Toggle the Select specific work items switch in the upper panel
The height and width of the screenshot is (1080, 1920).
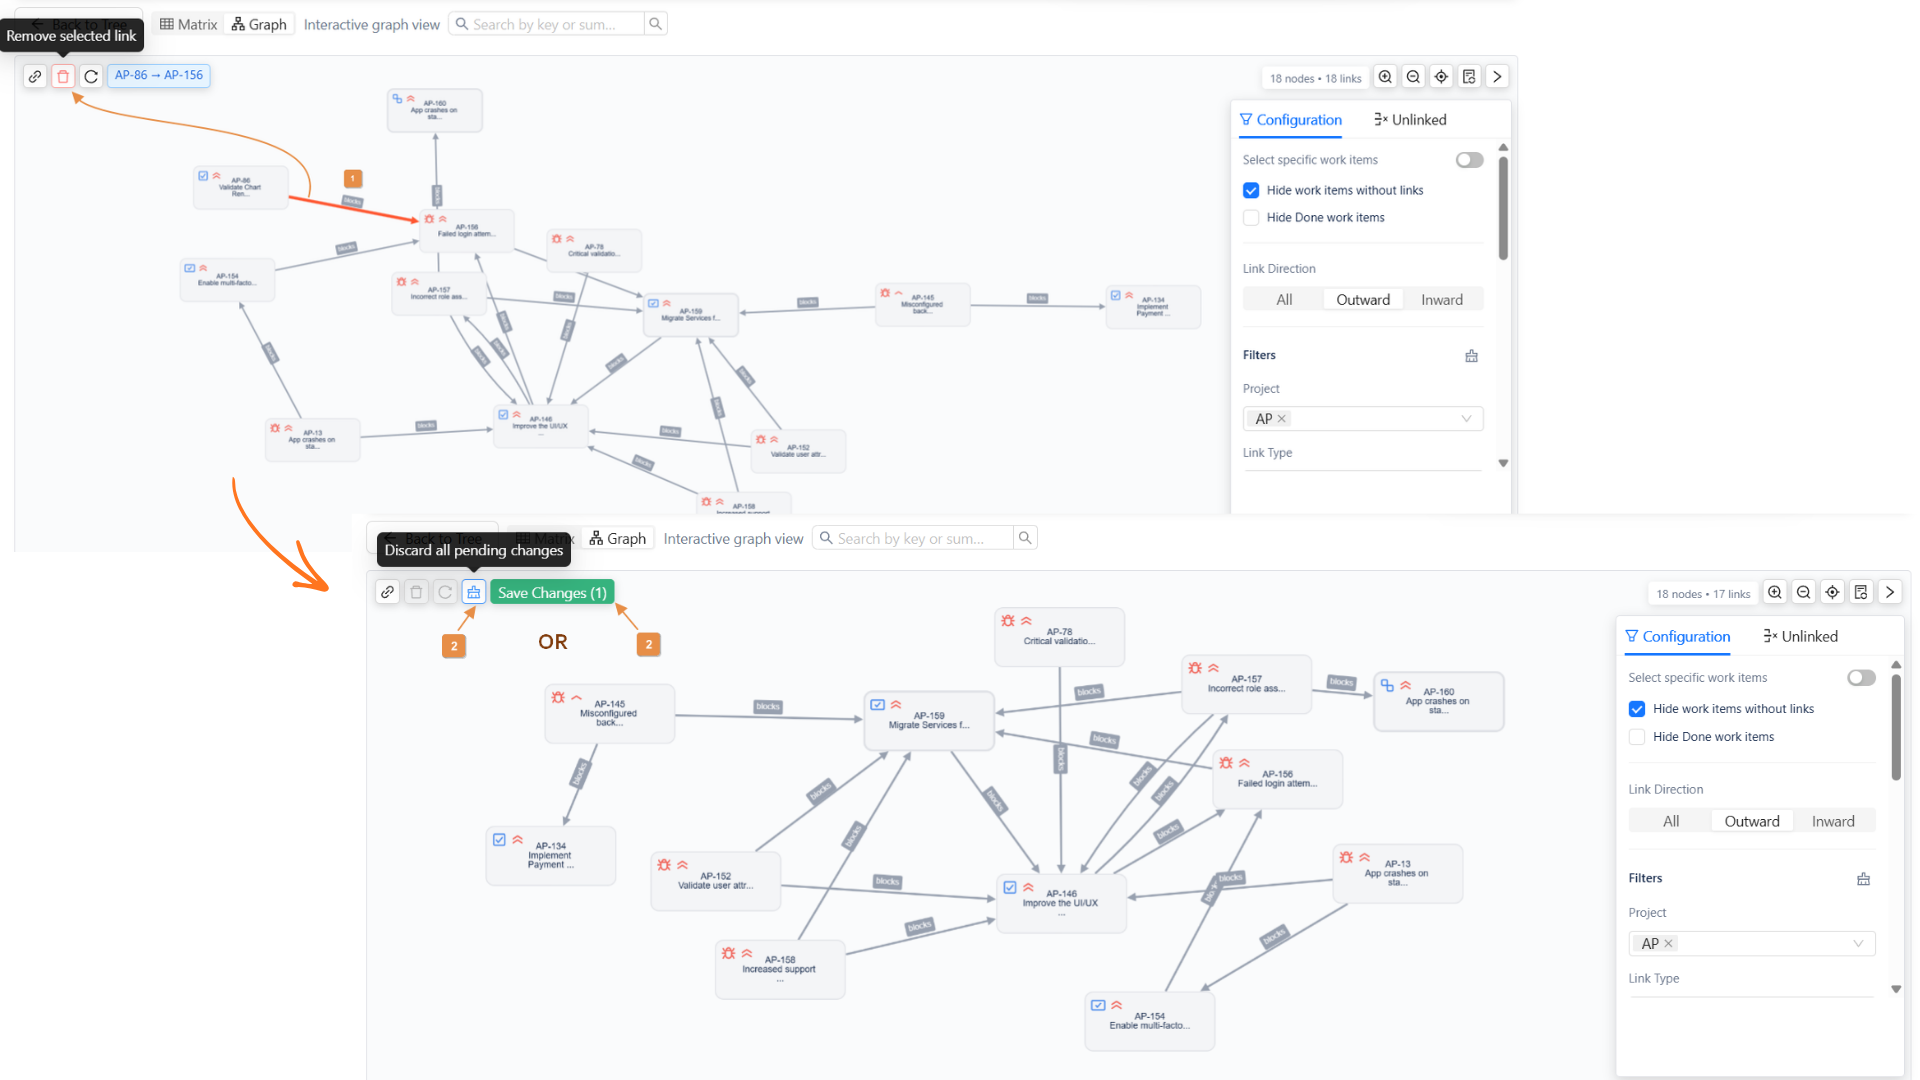point(1469,160)
